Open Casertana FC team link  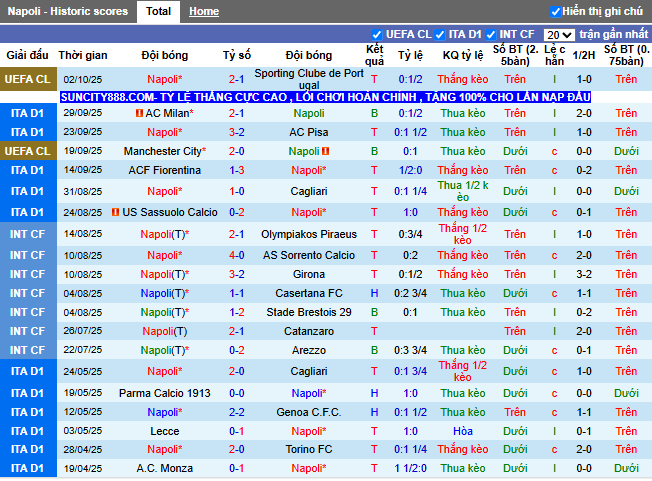[309, 294]
